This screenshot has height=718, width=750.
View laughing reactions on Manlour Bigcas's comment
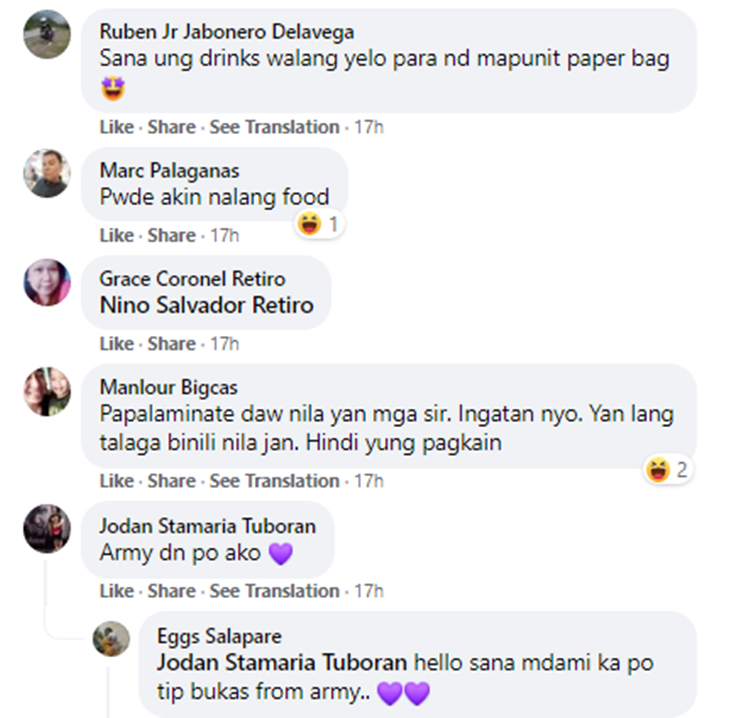pyautogui.click(x=667, y=470)
